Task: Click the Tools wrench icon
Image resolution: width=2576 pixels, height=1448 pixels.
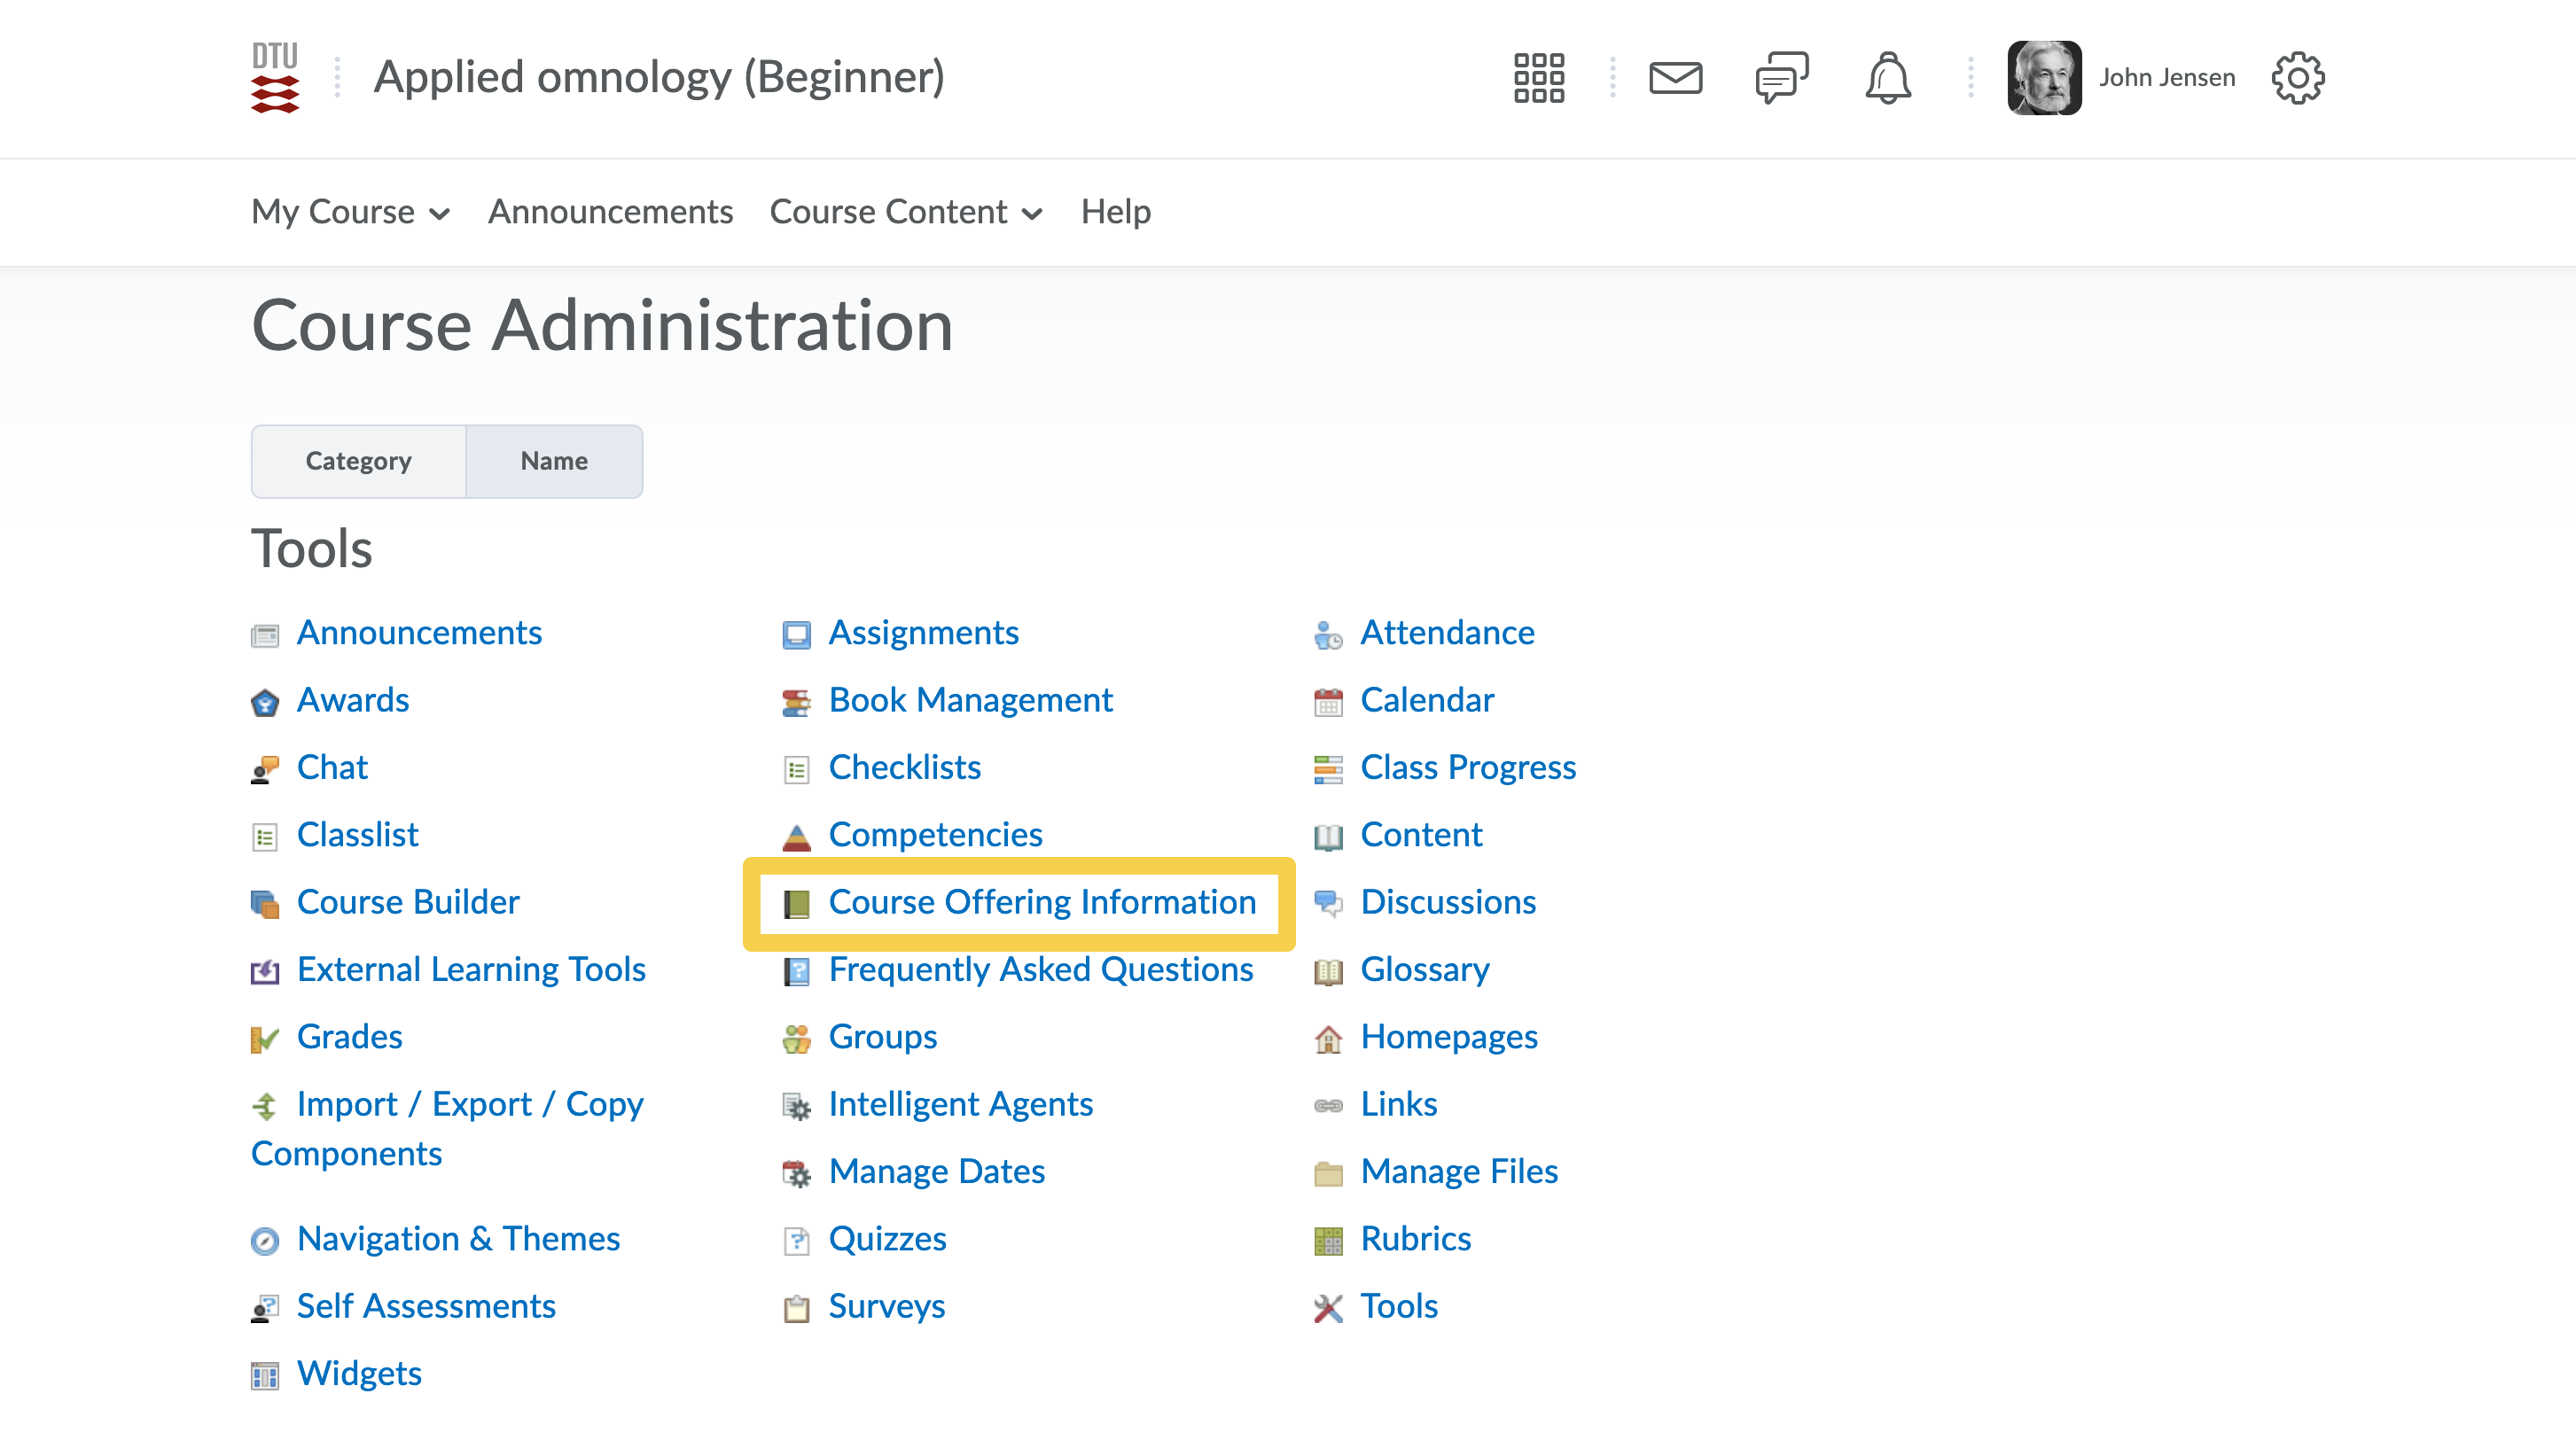Action: (1327, 1308)
